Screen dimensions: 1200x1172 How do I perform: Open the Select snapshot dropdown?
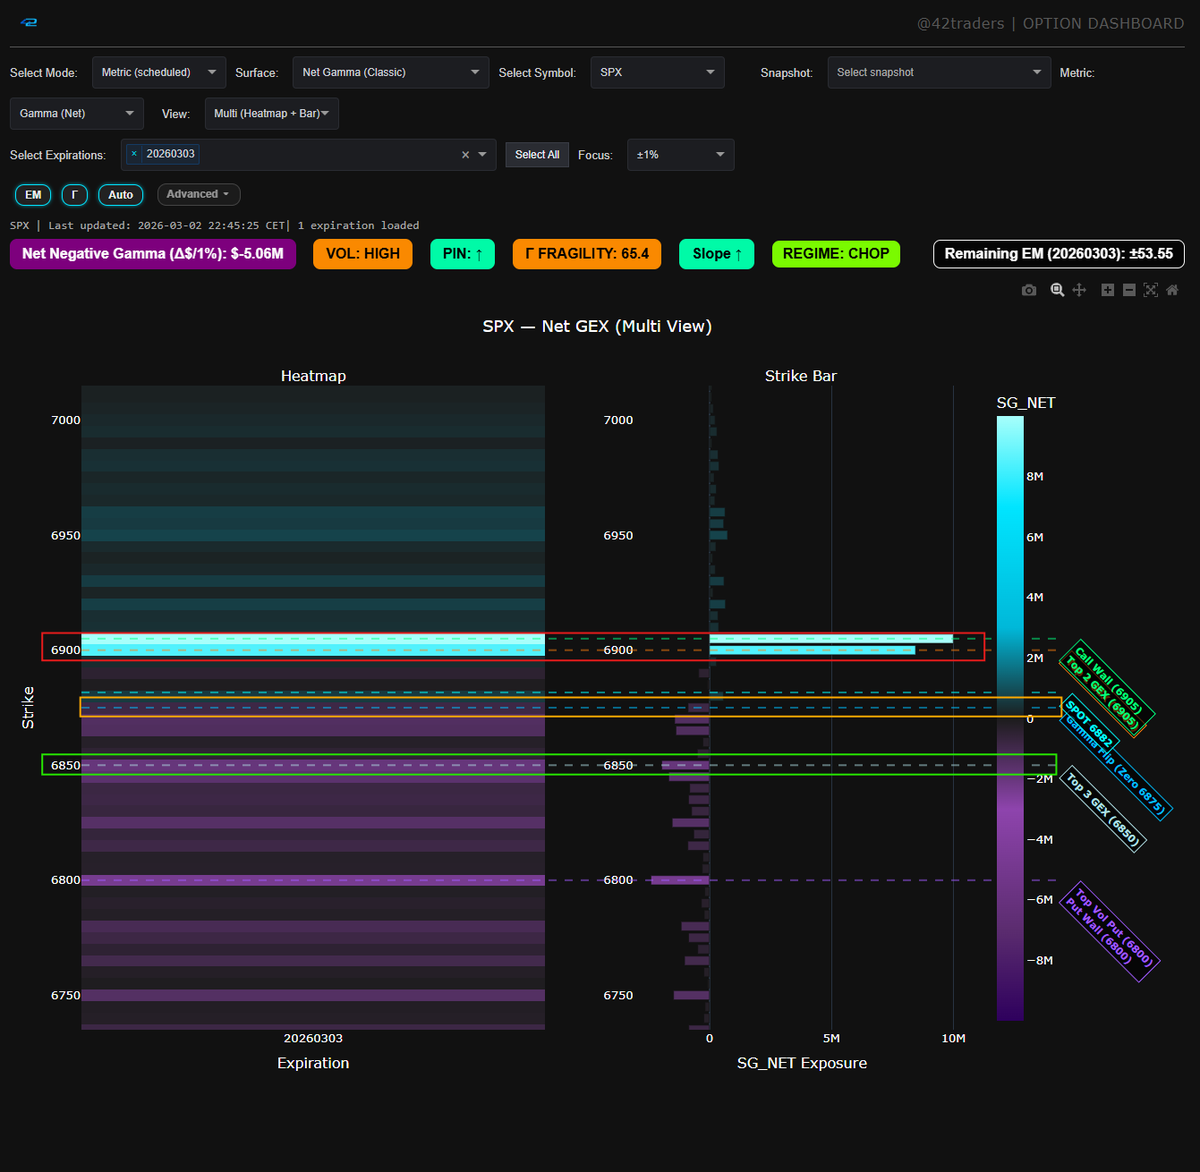click(x=939, y=72)
